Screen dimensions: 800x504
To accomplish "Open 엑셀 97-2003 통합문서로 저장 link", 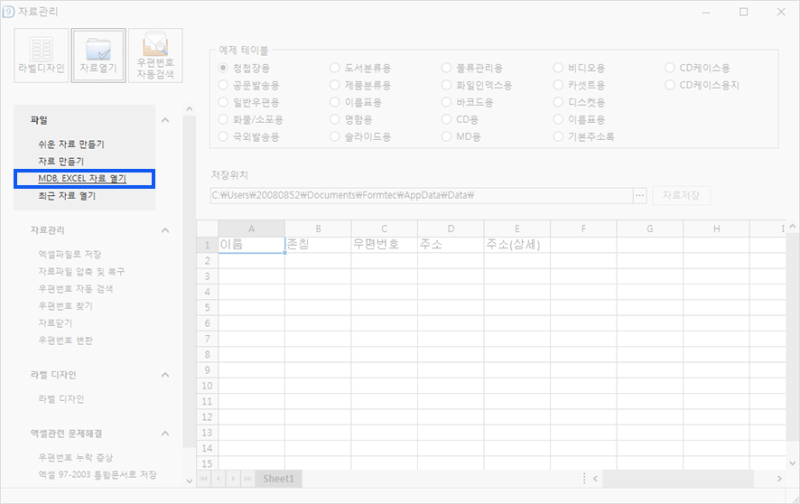I will [x=97, y=474].
